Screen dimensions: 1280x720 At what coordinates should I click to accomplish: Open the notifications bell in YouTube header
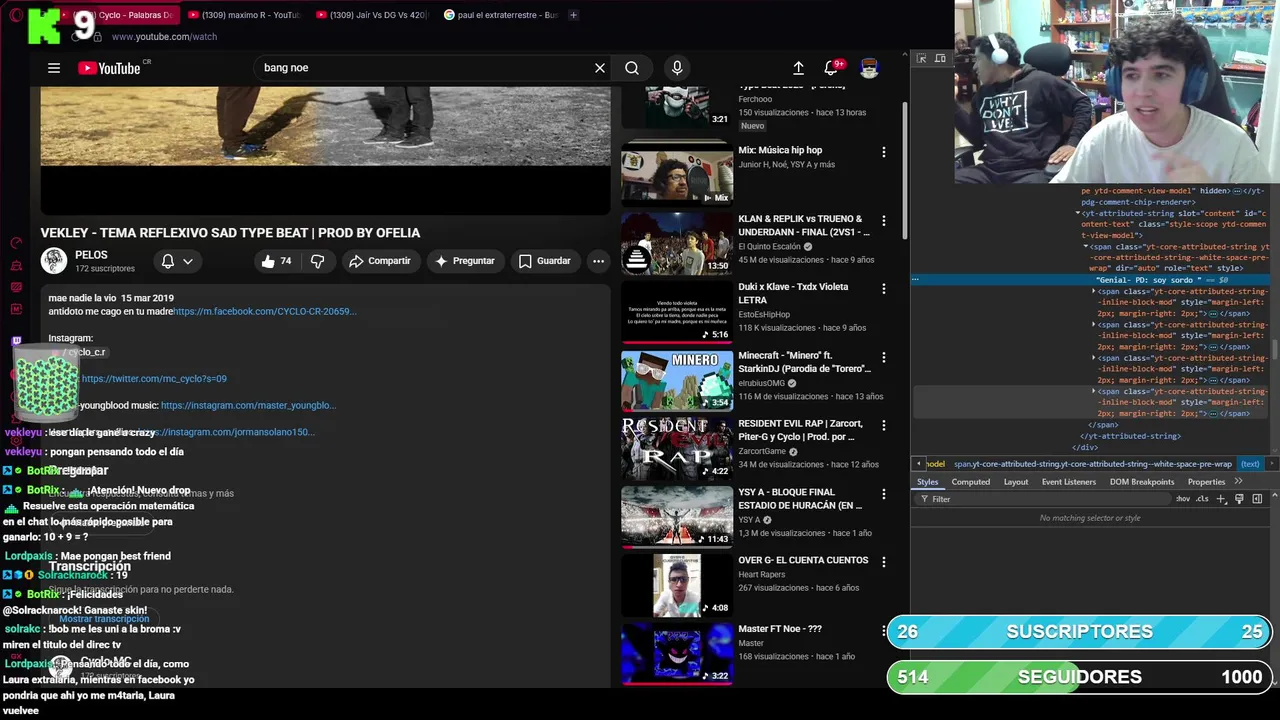831,68
